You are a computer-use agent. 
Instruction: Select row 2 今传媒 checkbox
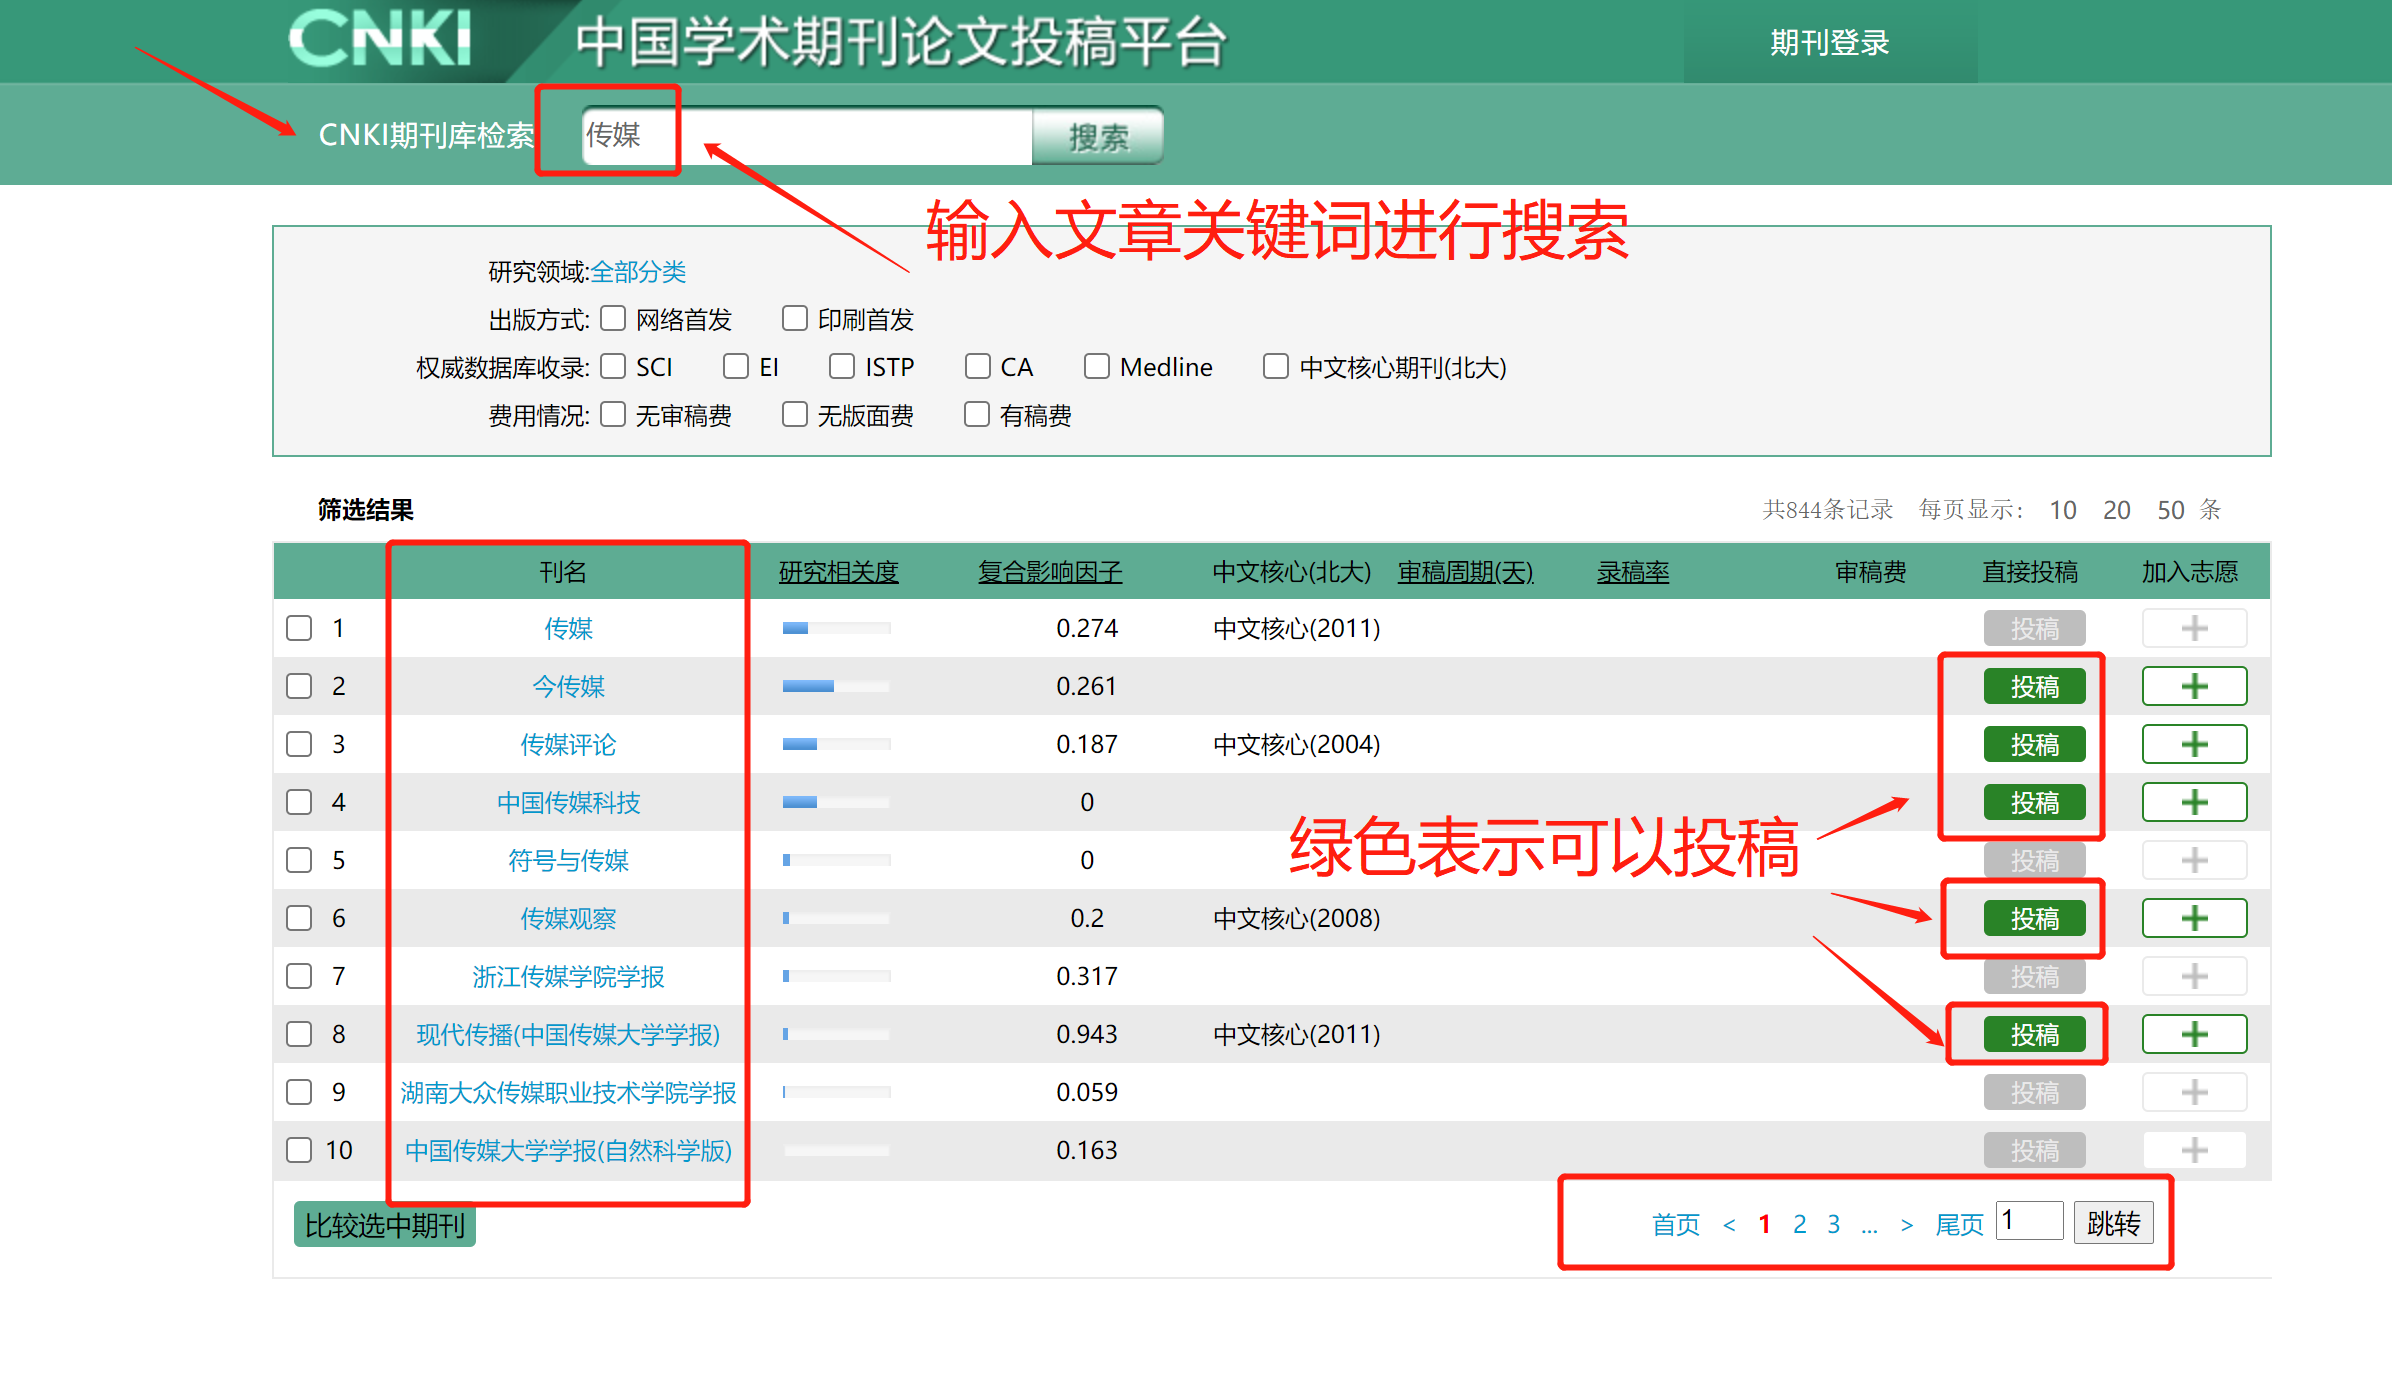click(299, 686)
